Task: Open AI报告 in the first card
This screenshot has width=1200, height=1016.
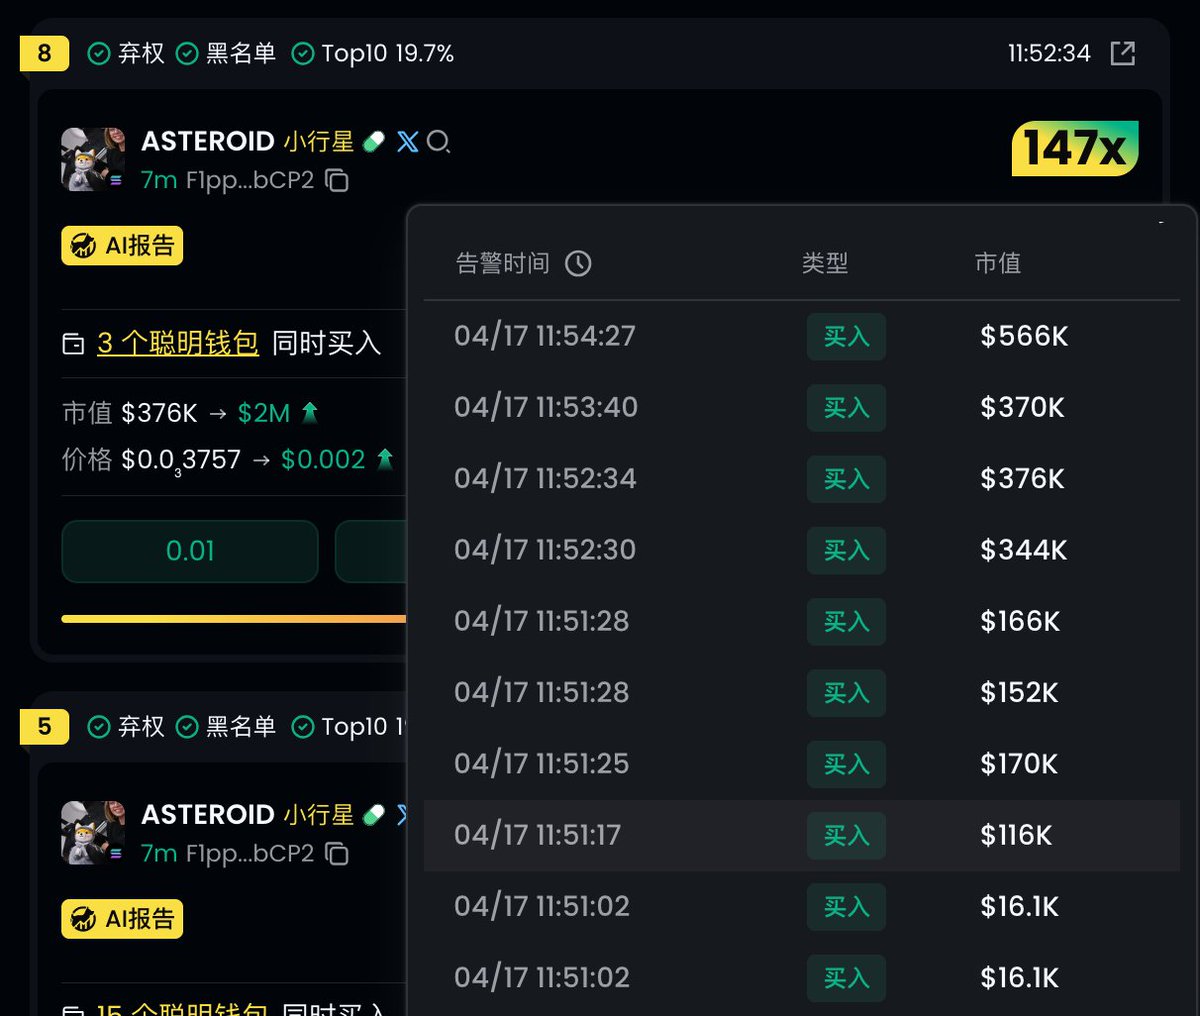Action: (122, 245)
